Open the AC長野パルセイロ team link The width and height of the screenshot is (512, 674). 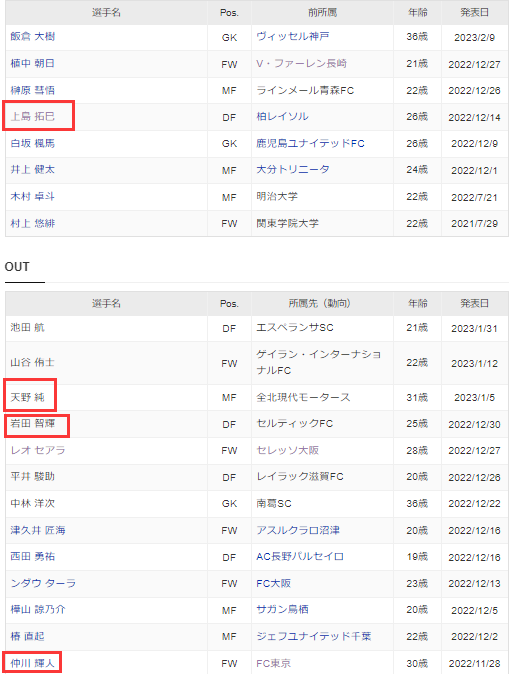coord(300,557)
